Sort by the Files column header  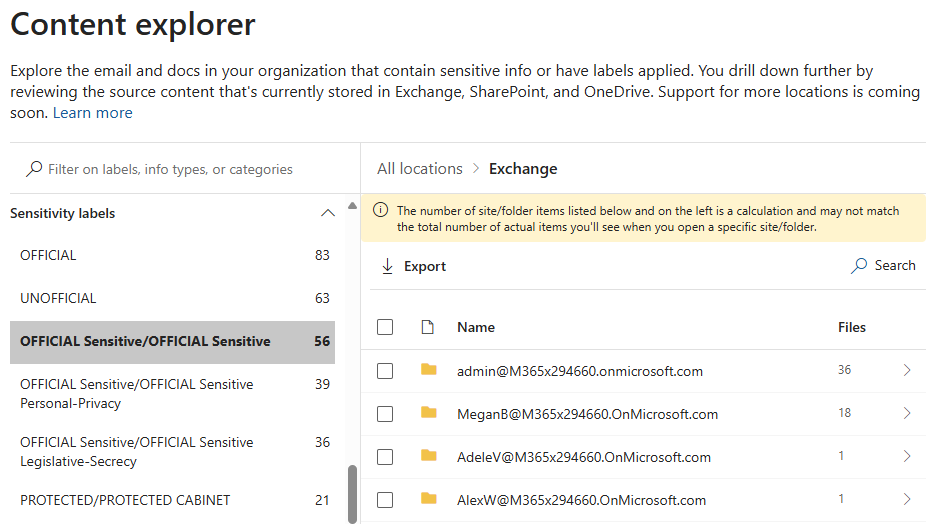pyautogui.click(x=851, y=327)
